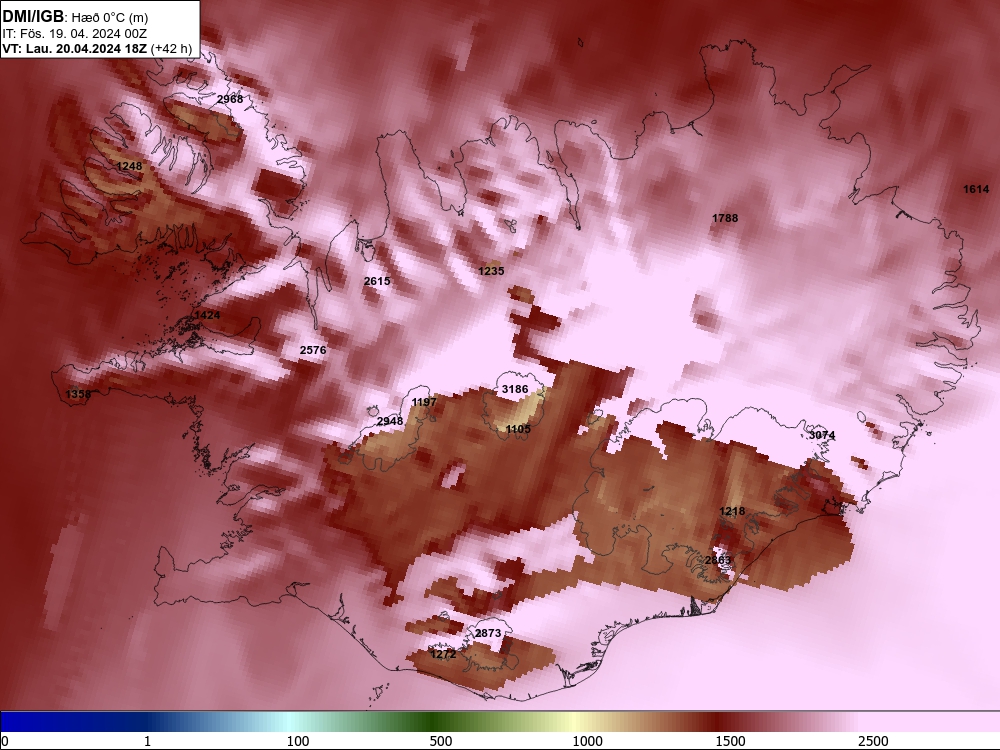1000x750 pixels.
Task: Click the 1197 height value
Action: pyautogui.click(x=424, y=402)
